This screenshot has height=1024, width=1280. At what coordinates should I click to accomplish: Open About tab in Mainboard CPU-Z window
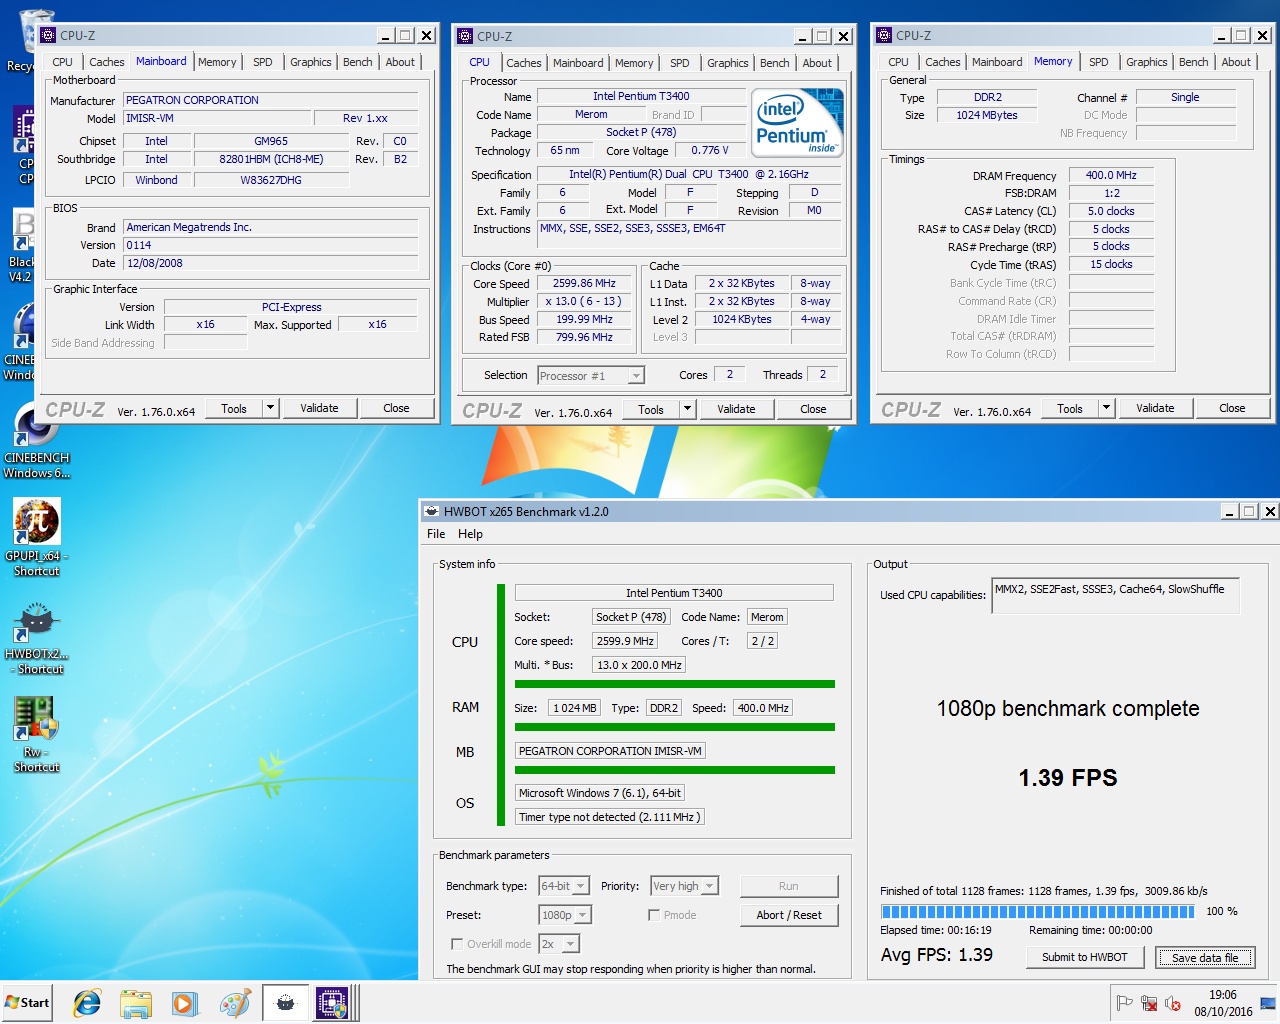400,62
